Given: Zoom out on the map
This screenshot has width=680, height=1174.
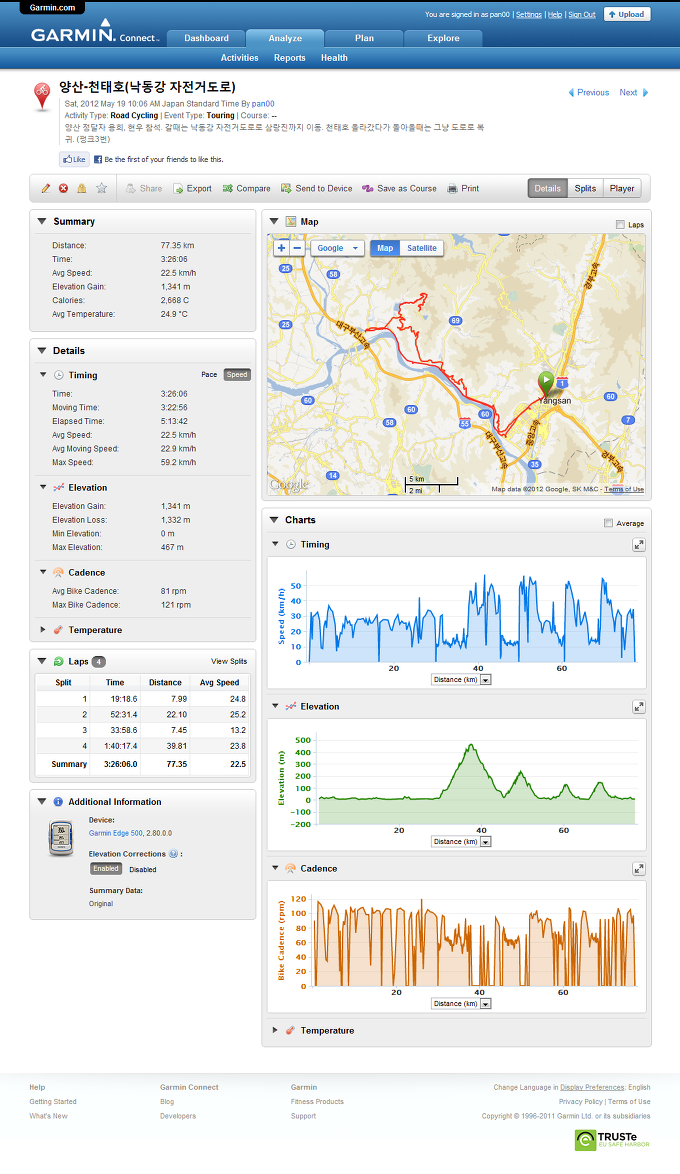Looking at the screenshot, I should coord(297,248).
